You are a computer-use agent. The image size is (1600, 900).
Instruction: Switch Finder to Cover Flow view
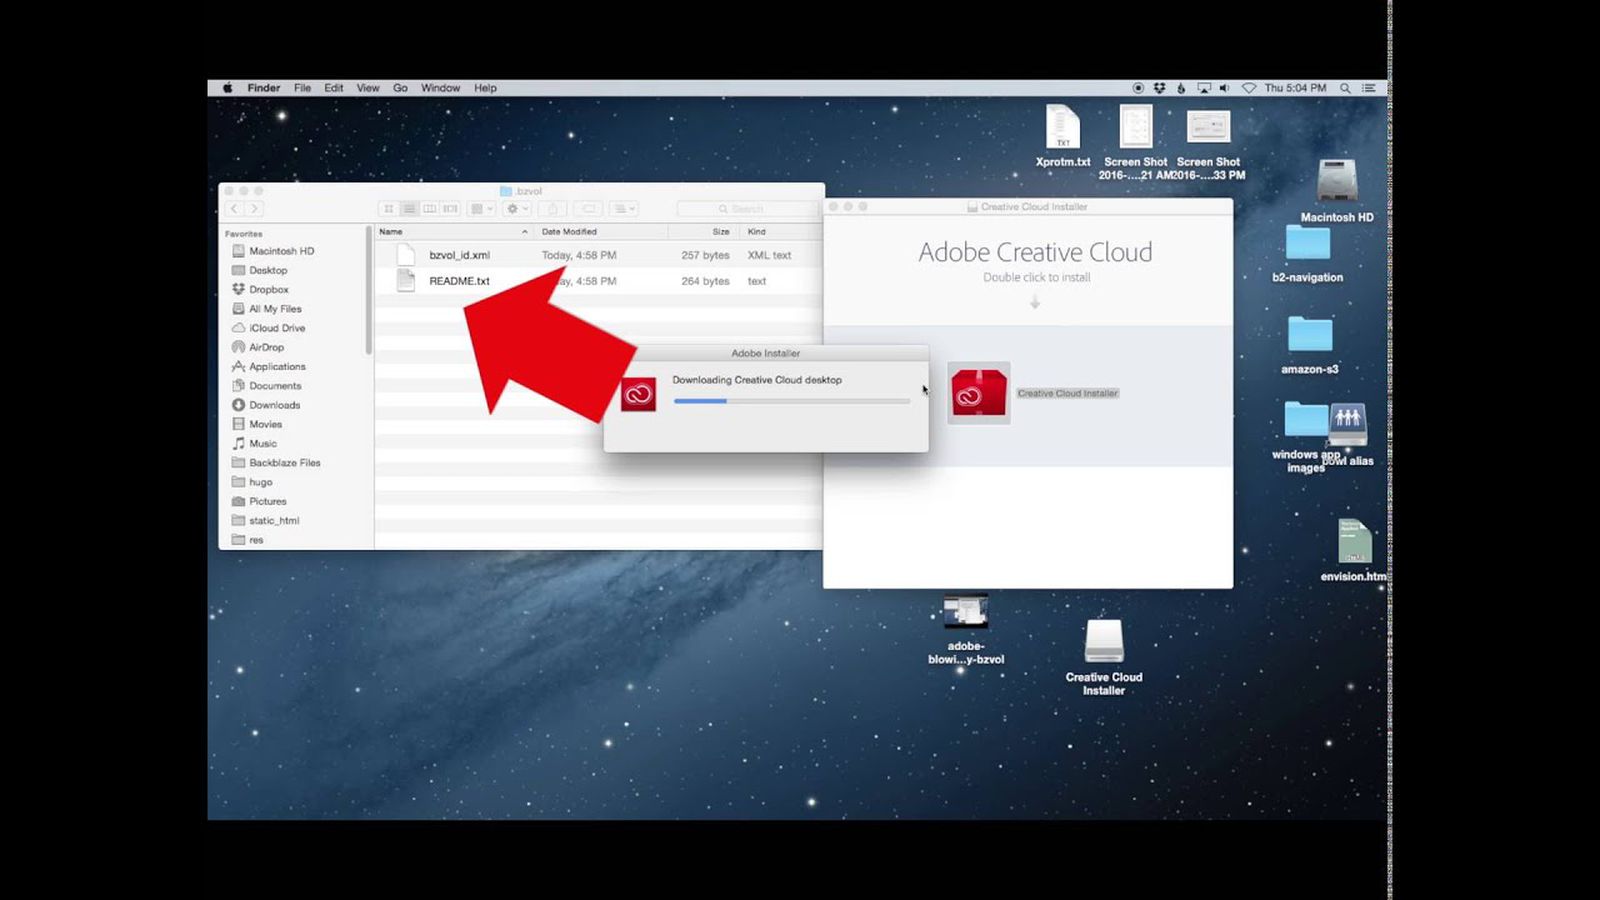click(450, 209)
